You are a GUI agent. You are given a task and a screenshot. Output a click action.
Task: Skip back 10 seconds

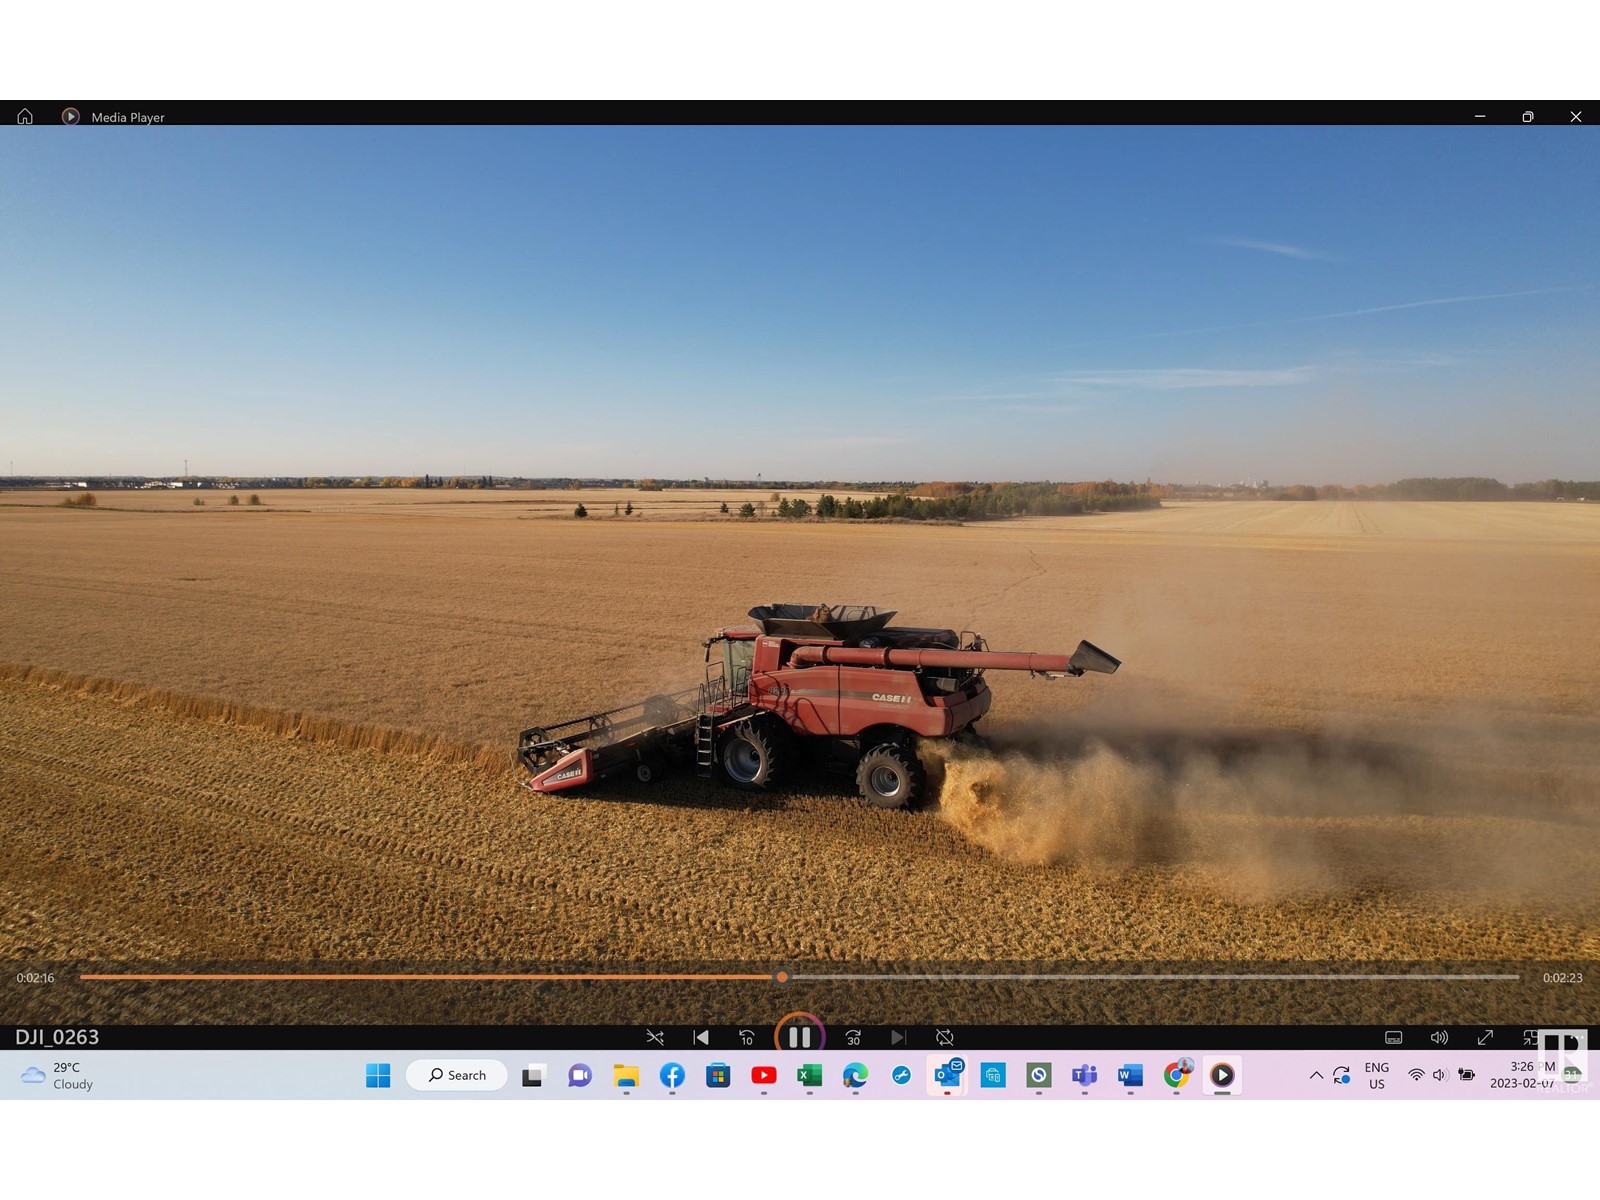(x=746, y=1038)
